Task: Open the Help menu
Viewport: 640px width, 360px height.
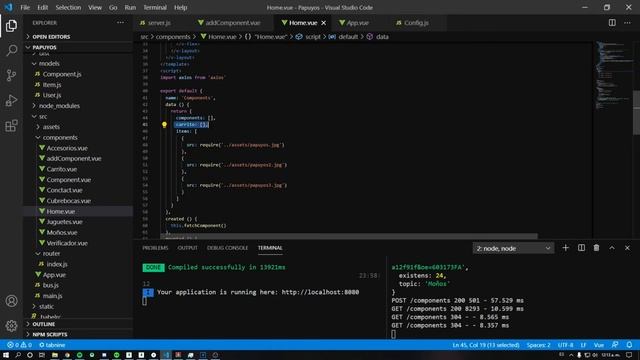Action: [180, 7]
